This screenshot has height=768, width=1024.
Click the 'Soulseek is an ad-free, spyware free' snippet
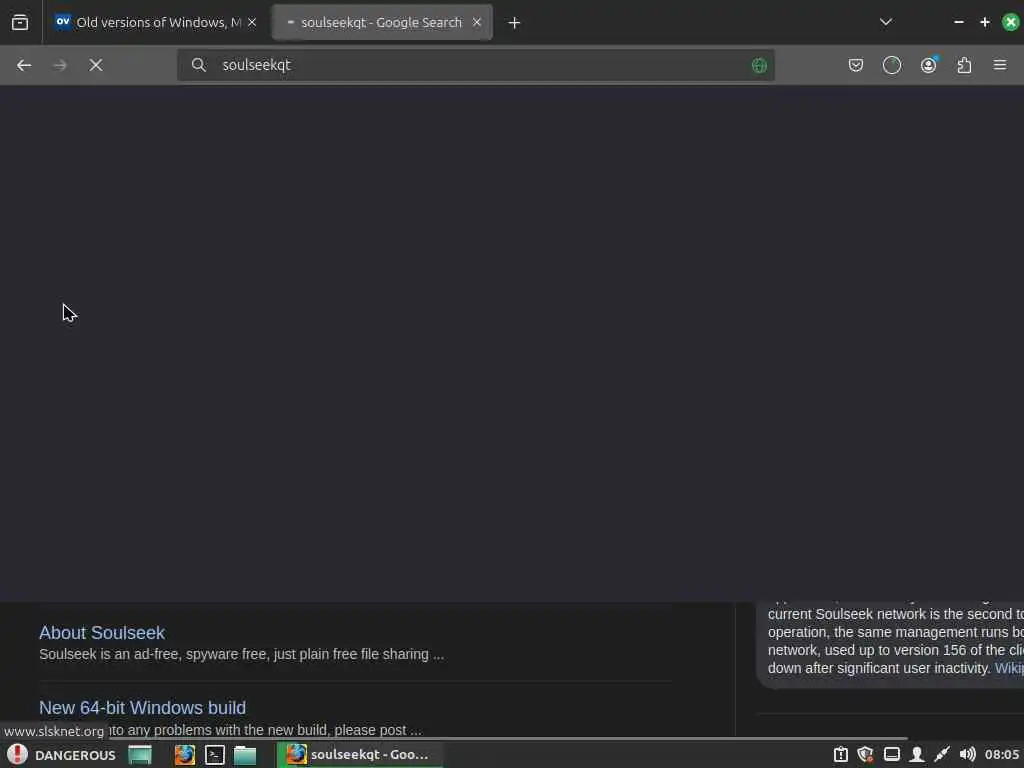coord(242,654)
